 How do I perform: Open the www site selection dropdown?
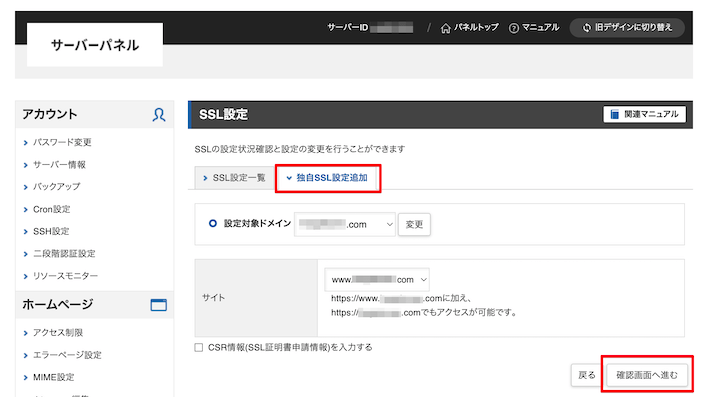point(377,280)
